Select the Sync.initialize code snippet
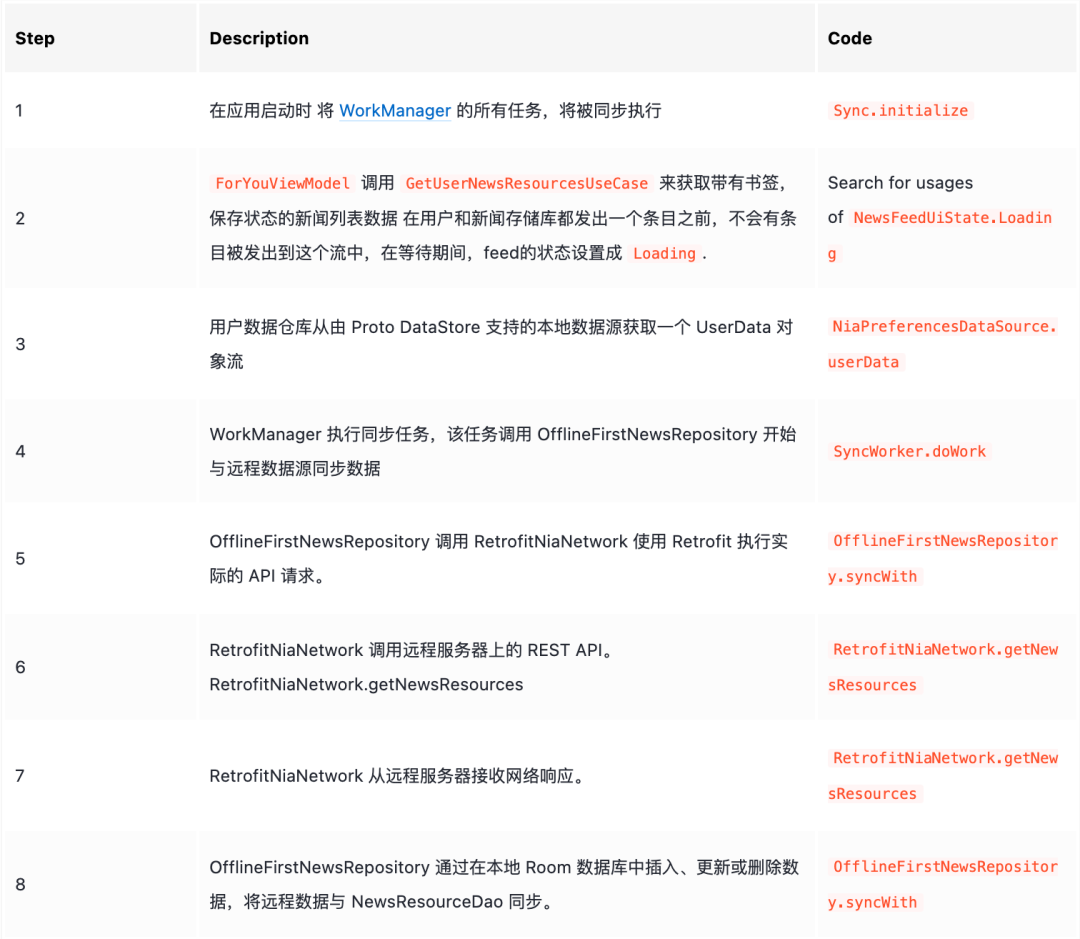Viewport: 1080px width, 939px height. [900, 111]
